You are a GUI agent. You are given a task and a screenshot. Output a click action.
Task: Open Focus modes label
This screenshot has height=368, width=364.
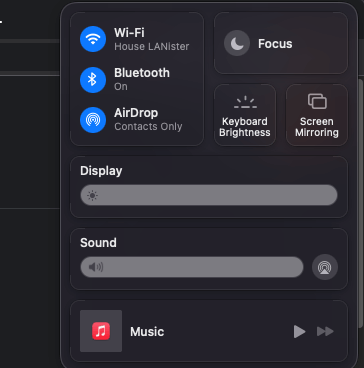[275, 44]
